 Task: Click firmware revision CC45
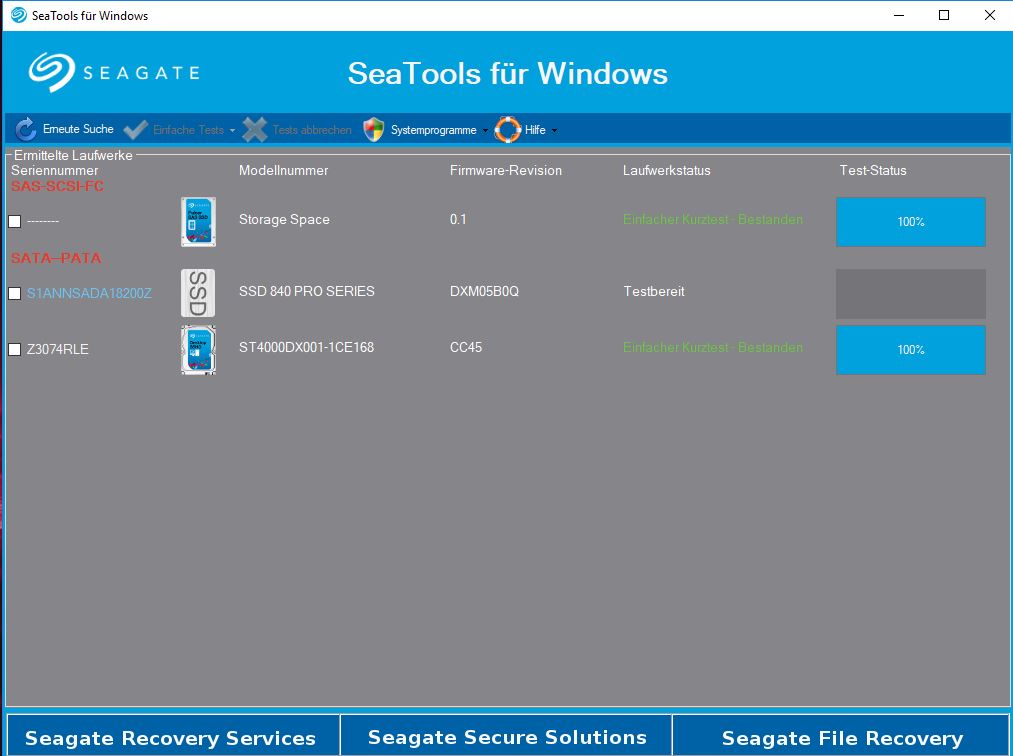coord(466,348)
